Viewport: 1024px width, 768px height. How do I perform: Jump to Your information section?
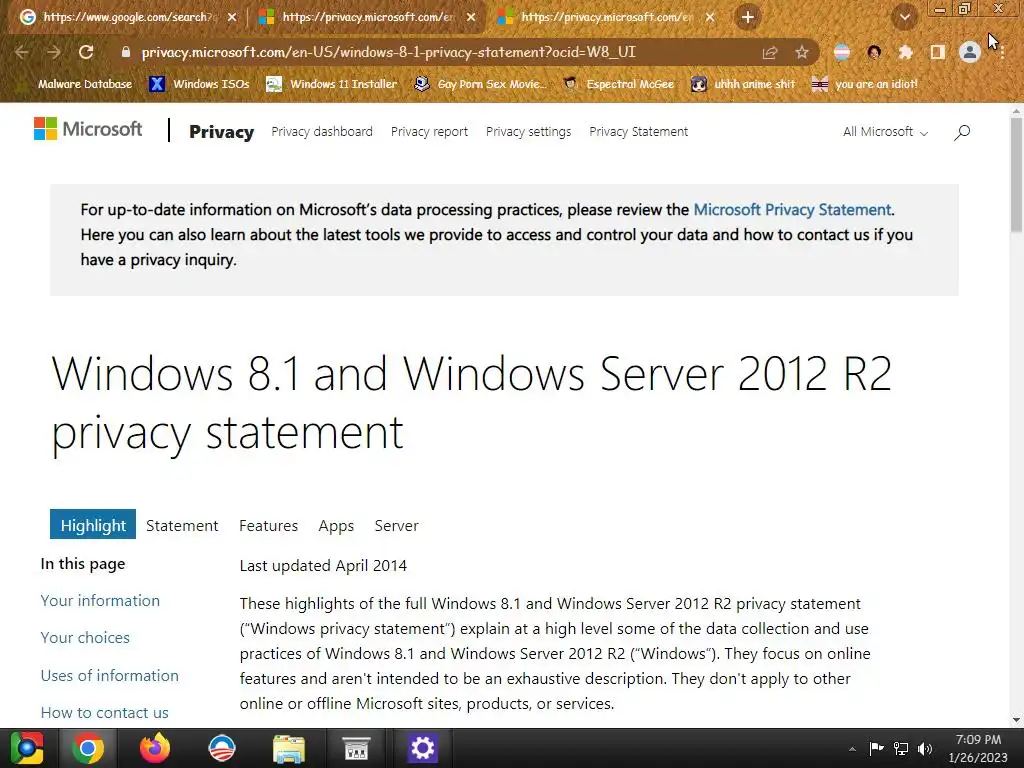100,601
